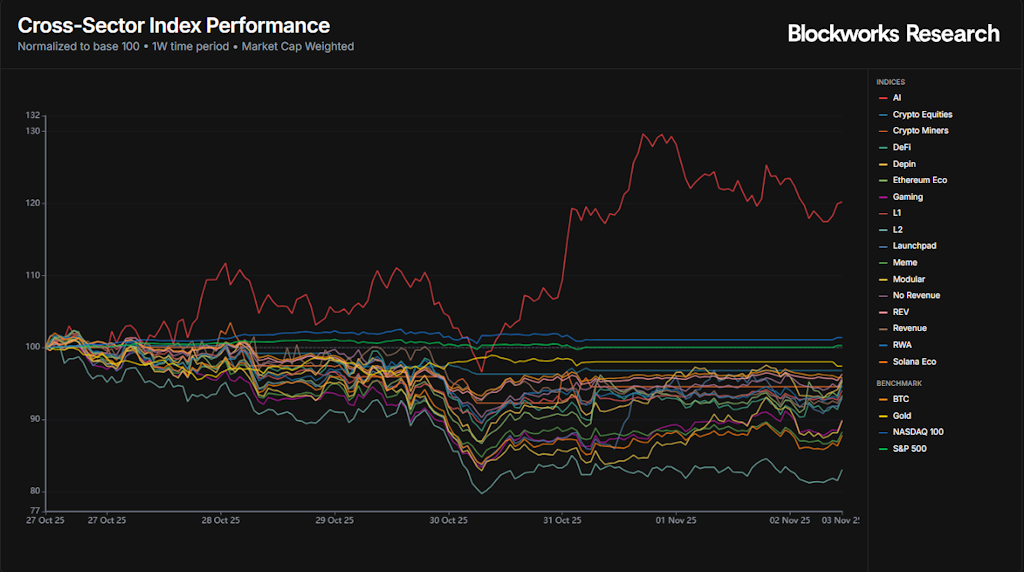Toggle the AI series in legend
1024x572 pixels.
tap(897, 98)
